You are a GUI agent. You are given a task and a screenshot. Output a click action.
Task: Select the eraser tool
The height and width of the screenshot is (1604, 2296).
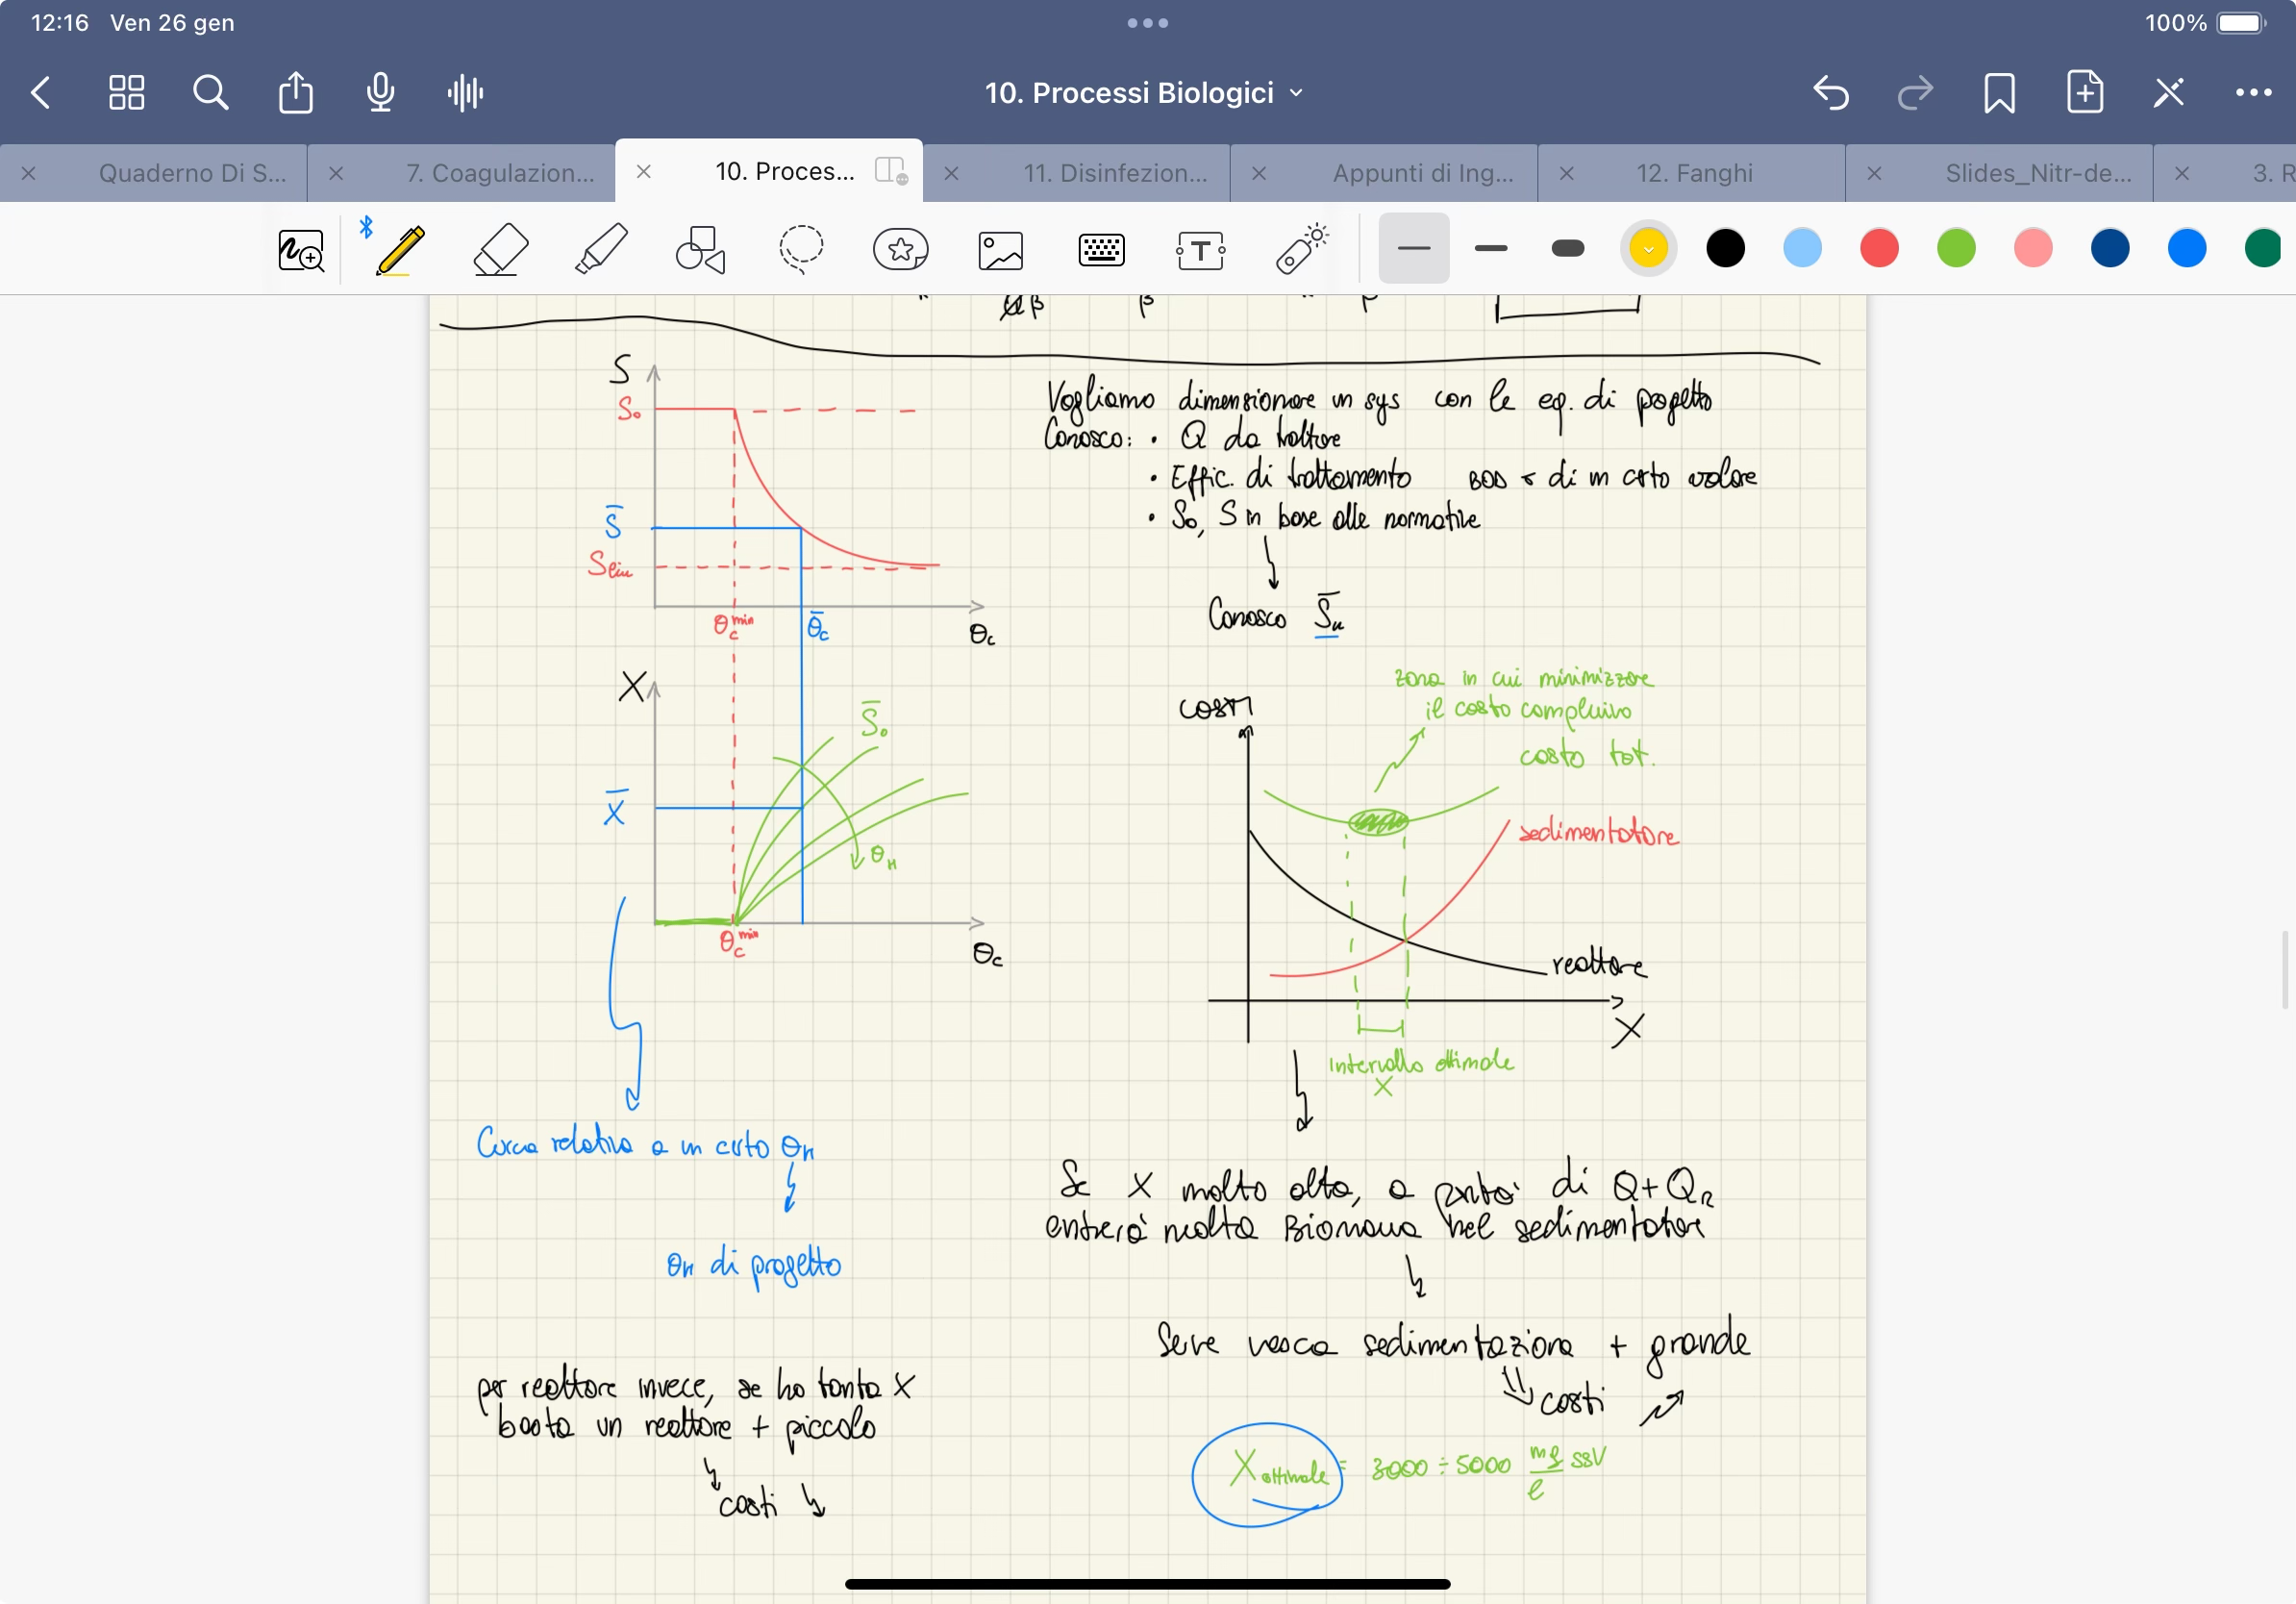click(500, 249)
